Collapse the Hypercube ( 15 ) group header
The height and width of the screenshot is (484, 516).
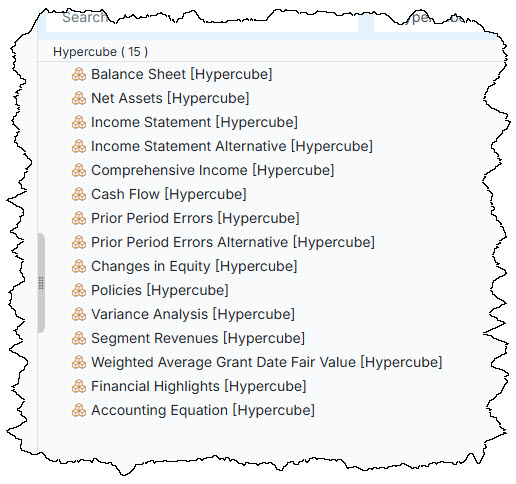coord(100,52)
